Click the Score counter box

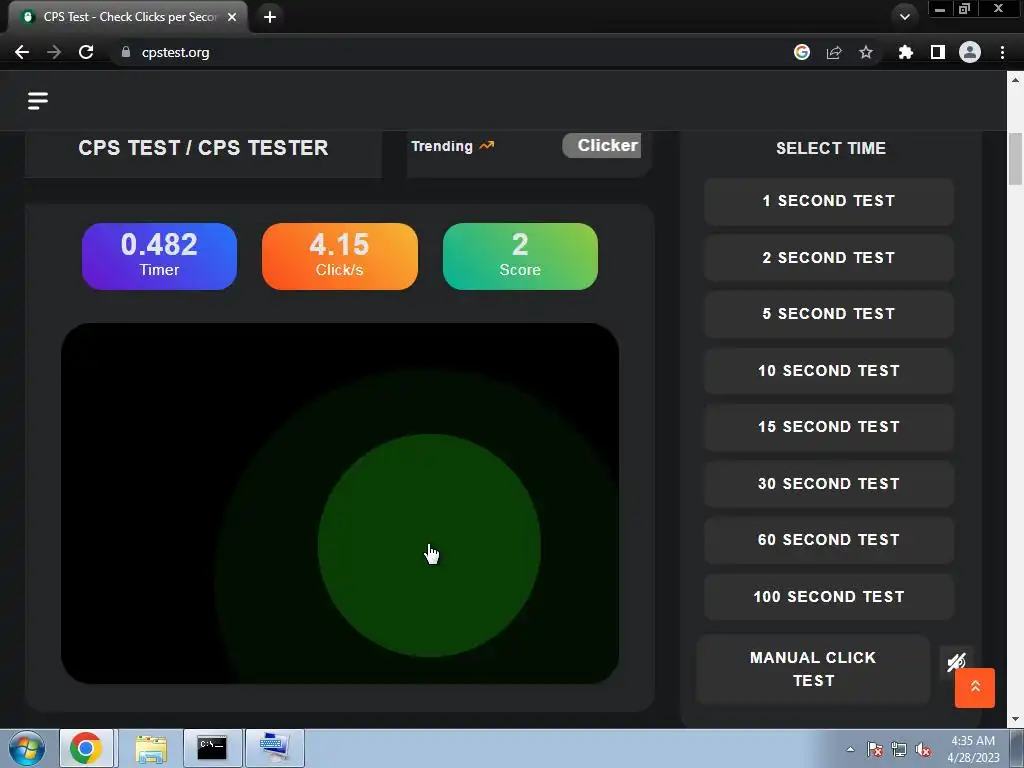(x=520, y=257)
